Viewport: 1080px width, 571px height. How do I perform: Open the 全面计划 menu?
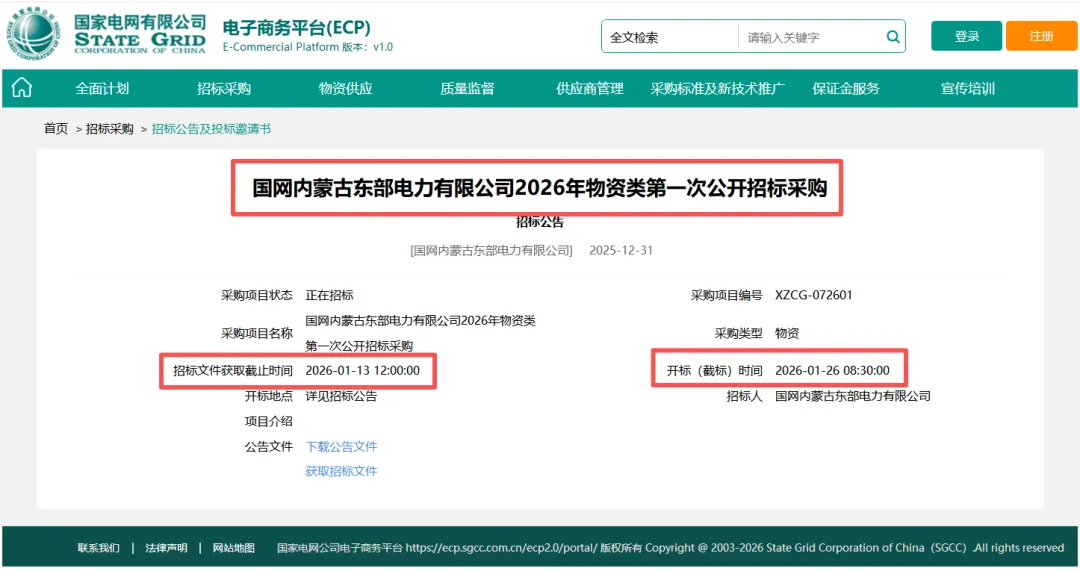tap(102, 88)
